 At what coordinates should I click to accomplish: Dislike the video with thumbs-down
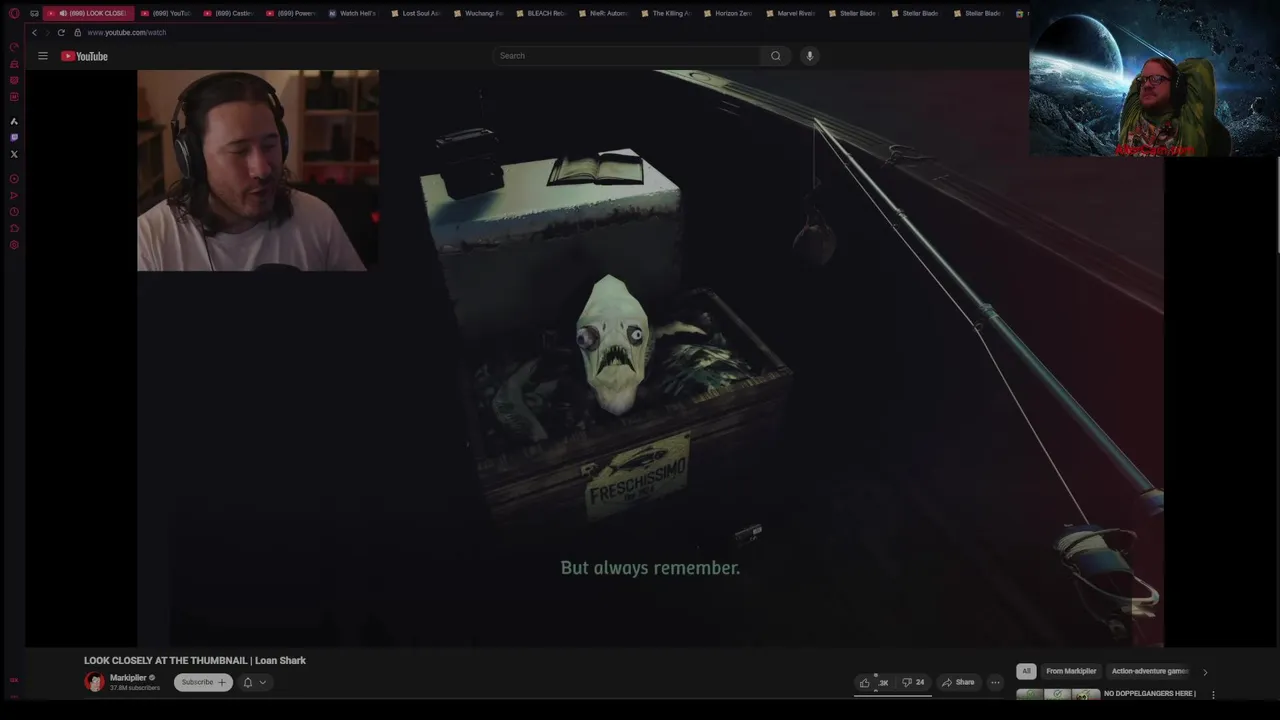tap(913, 682)
